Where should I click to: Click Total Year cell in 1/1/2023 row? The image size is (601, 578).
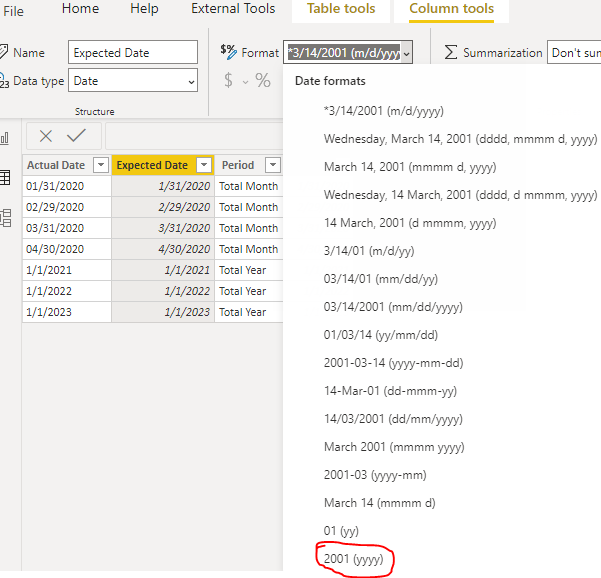(249, 312)
